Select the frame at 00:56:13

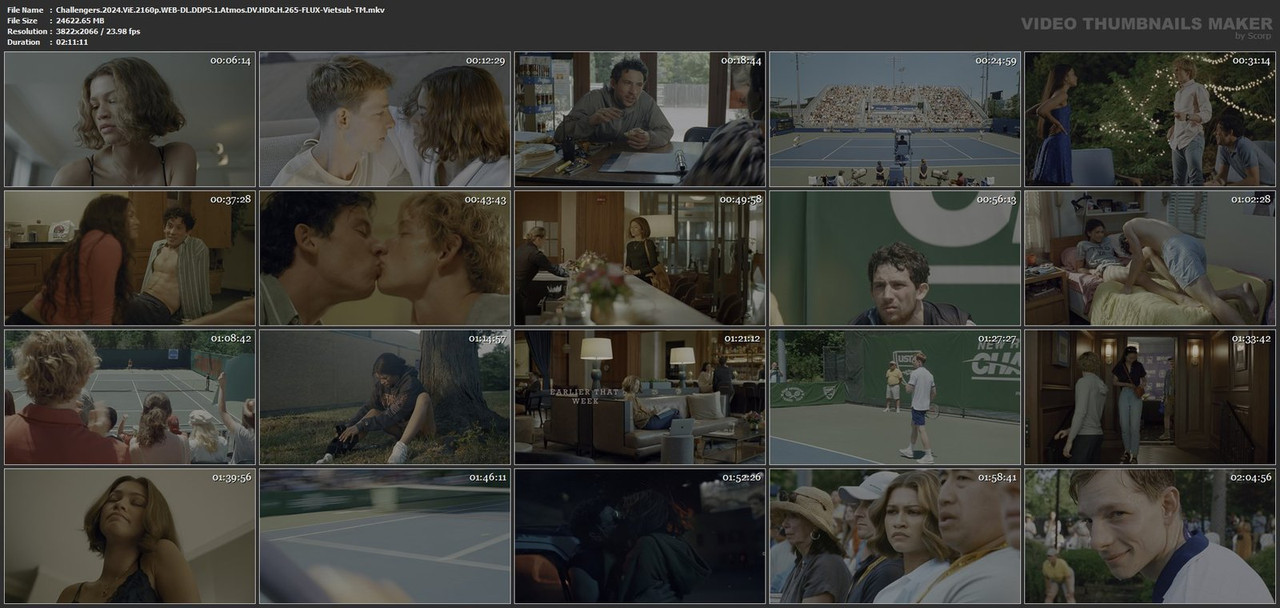(x=895, y=258)
